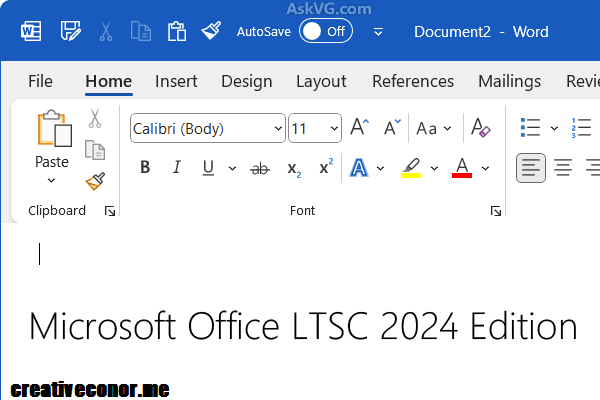
Task: Click the Text Effects blue A icon
Action: (x=359, y=168)
